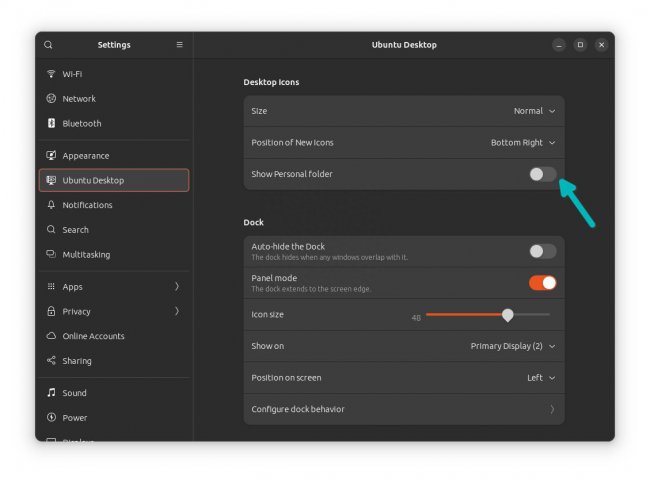The width and height of the screenshot is (650, 480).
Task: Select Multitasking in the sidebar
Action: (x=114, y=254)
